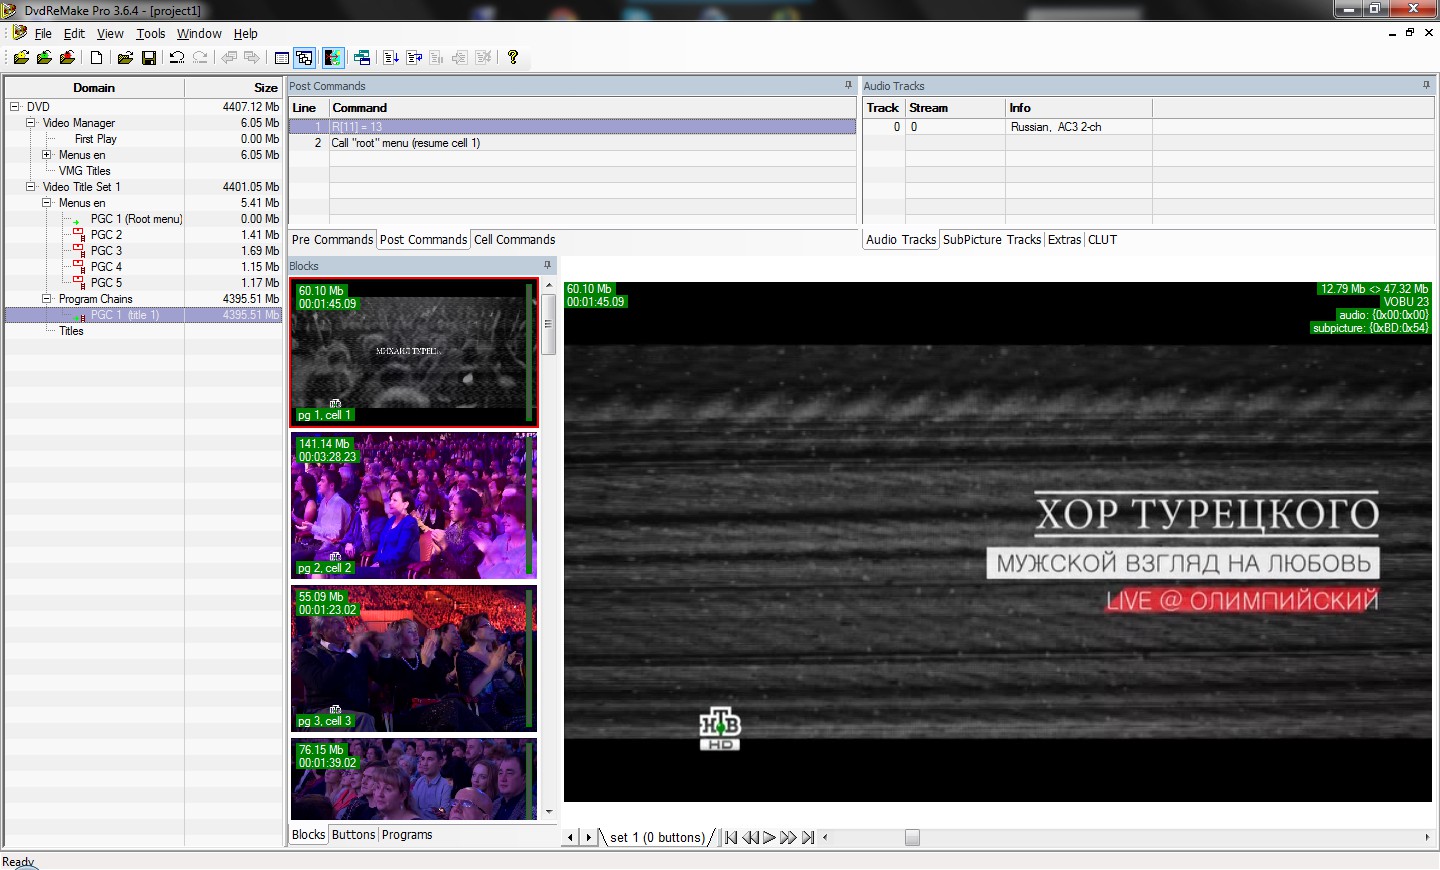1440x870 pixels.
Task: Click the red menu icon beside PGC 4
Action: click(x=79, y=267)
